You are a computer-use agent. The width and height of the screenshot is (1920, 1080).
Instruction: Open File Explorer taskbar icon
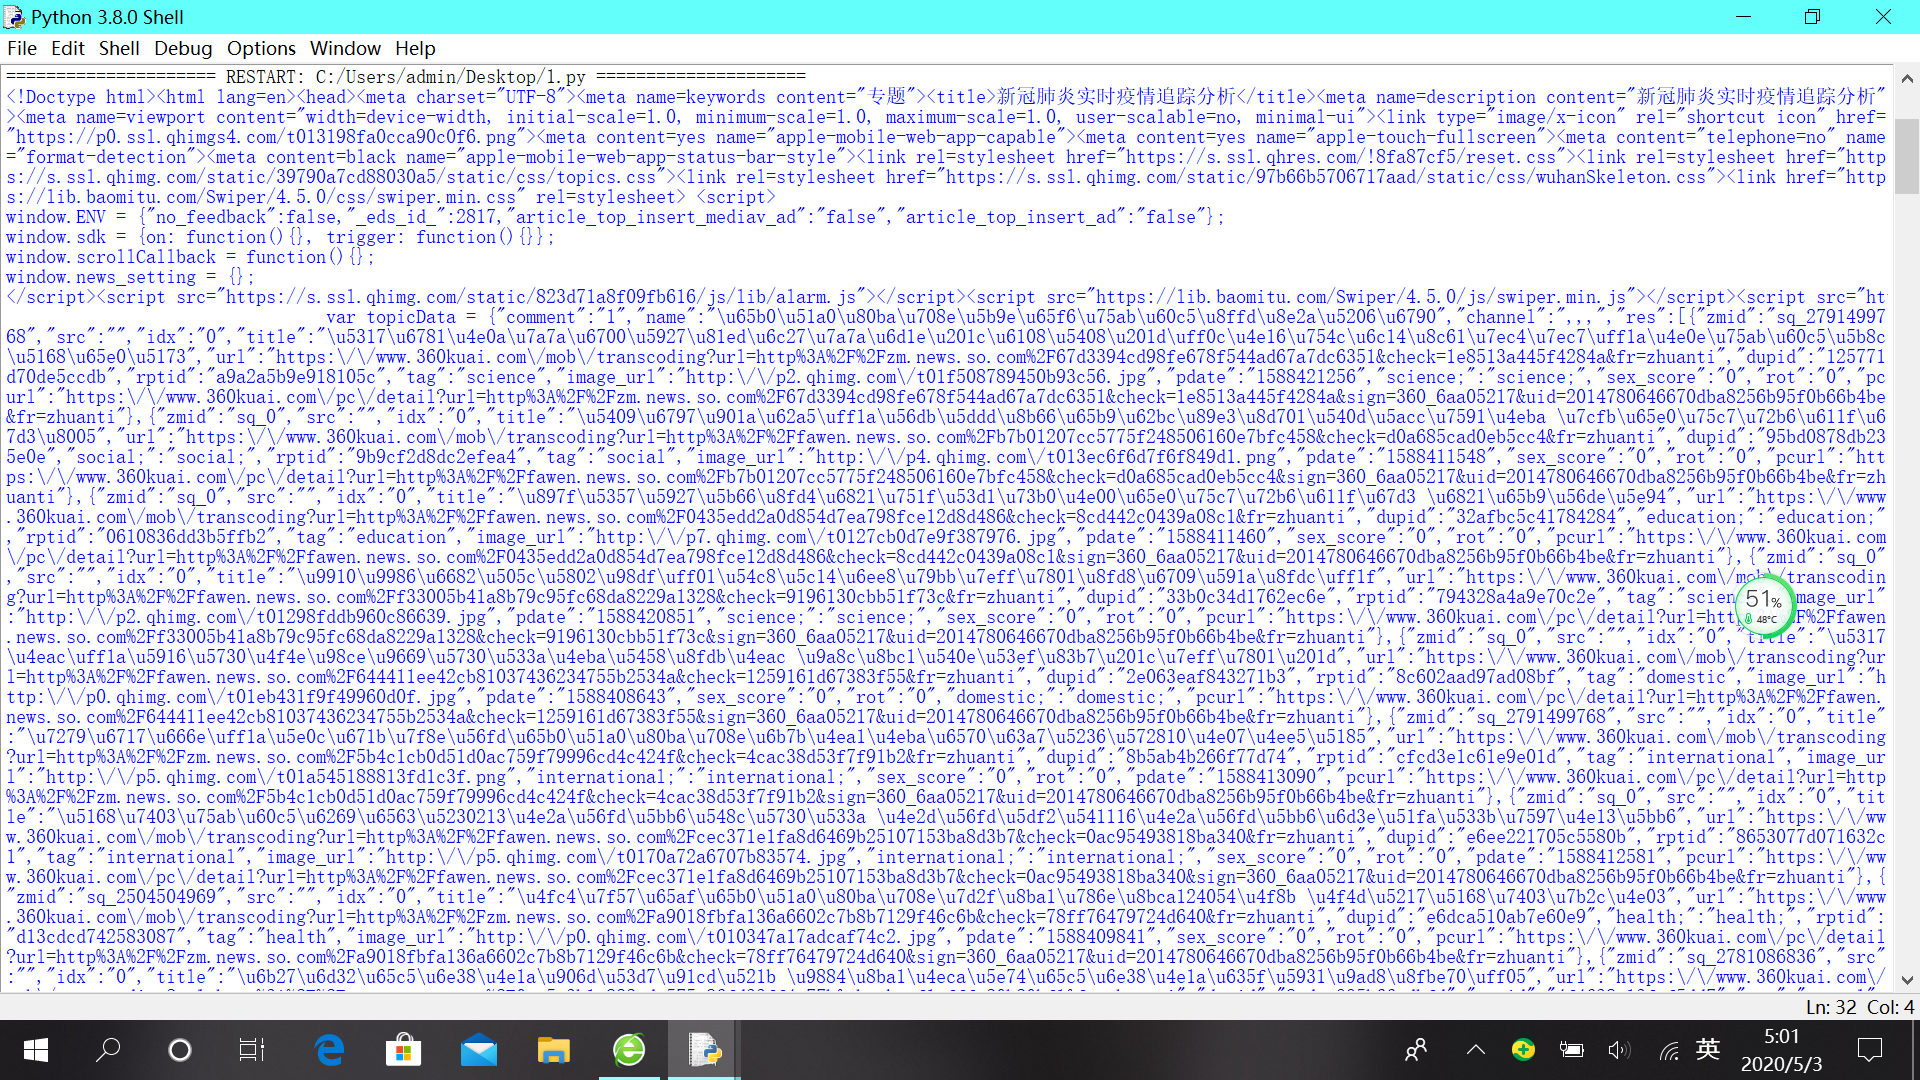[553, 1050]
